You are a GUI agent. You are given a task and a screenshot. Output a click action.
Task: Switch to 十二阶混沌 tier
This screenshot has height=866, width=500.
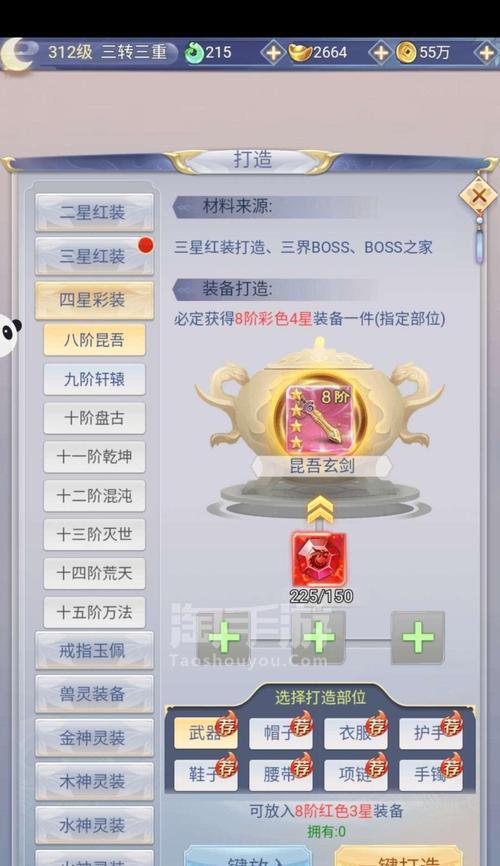click(94, 496)
